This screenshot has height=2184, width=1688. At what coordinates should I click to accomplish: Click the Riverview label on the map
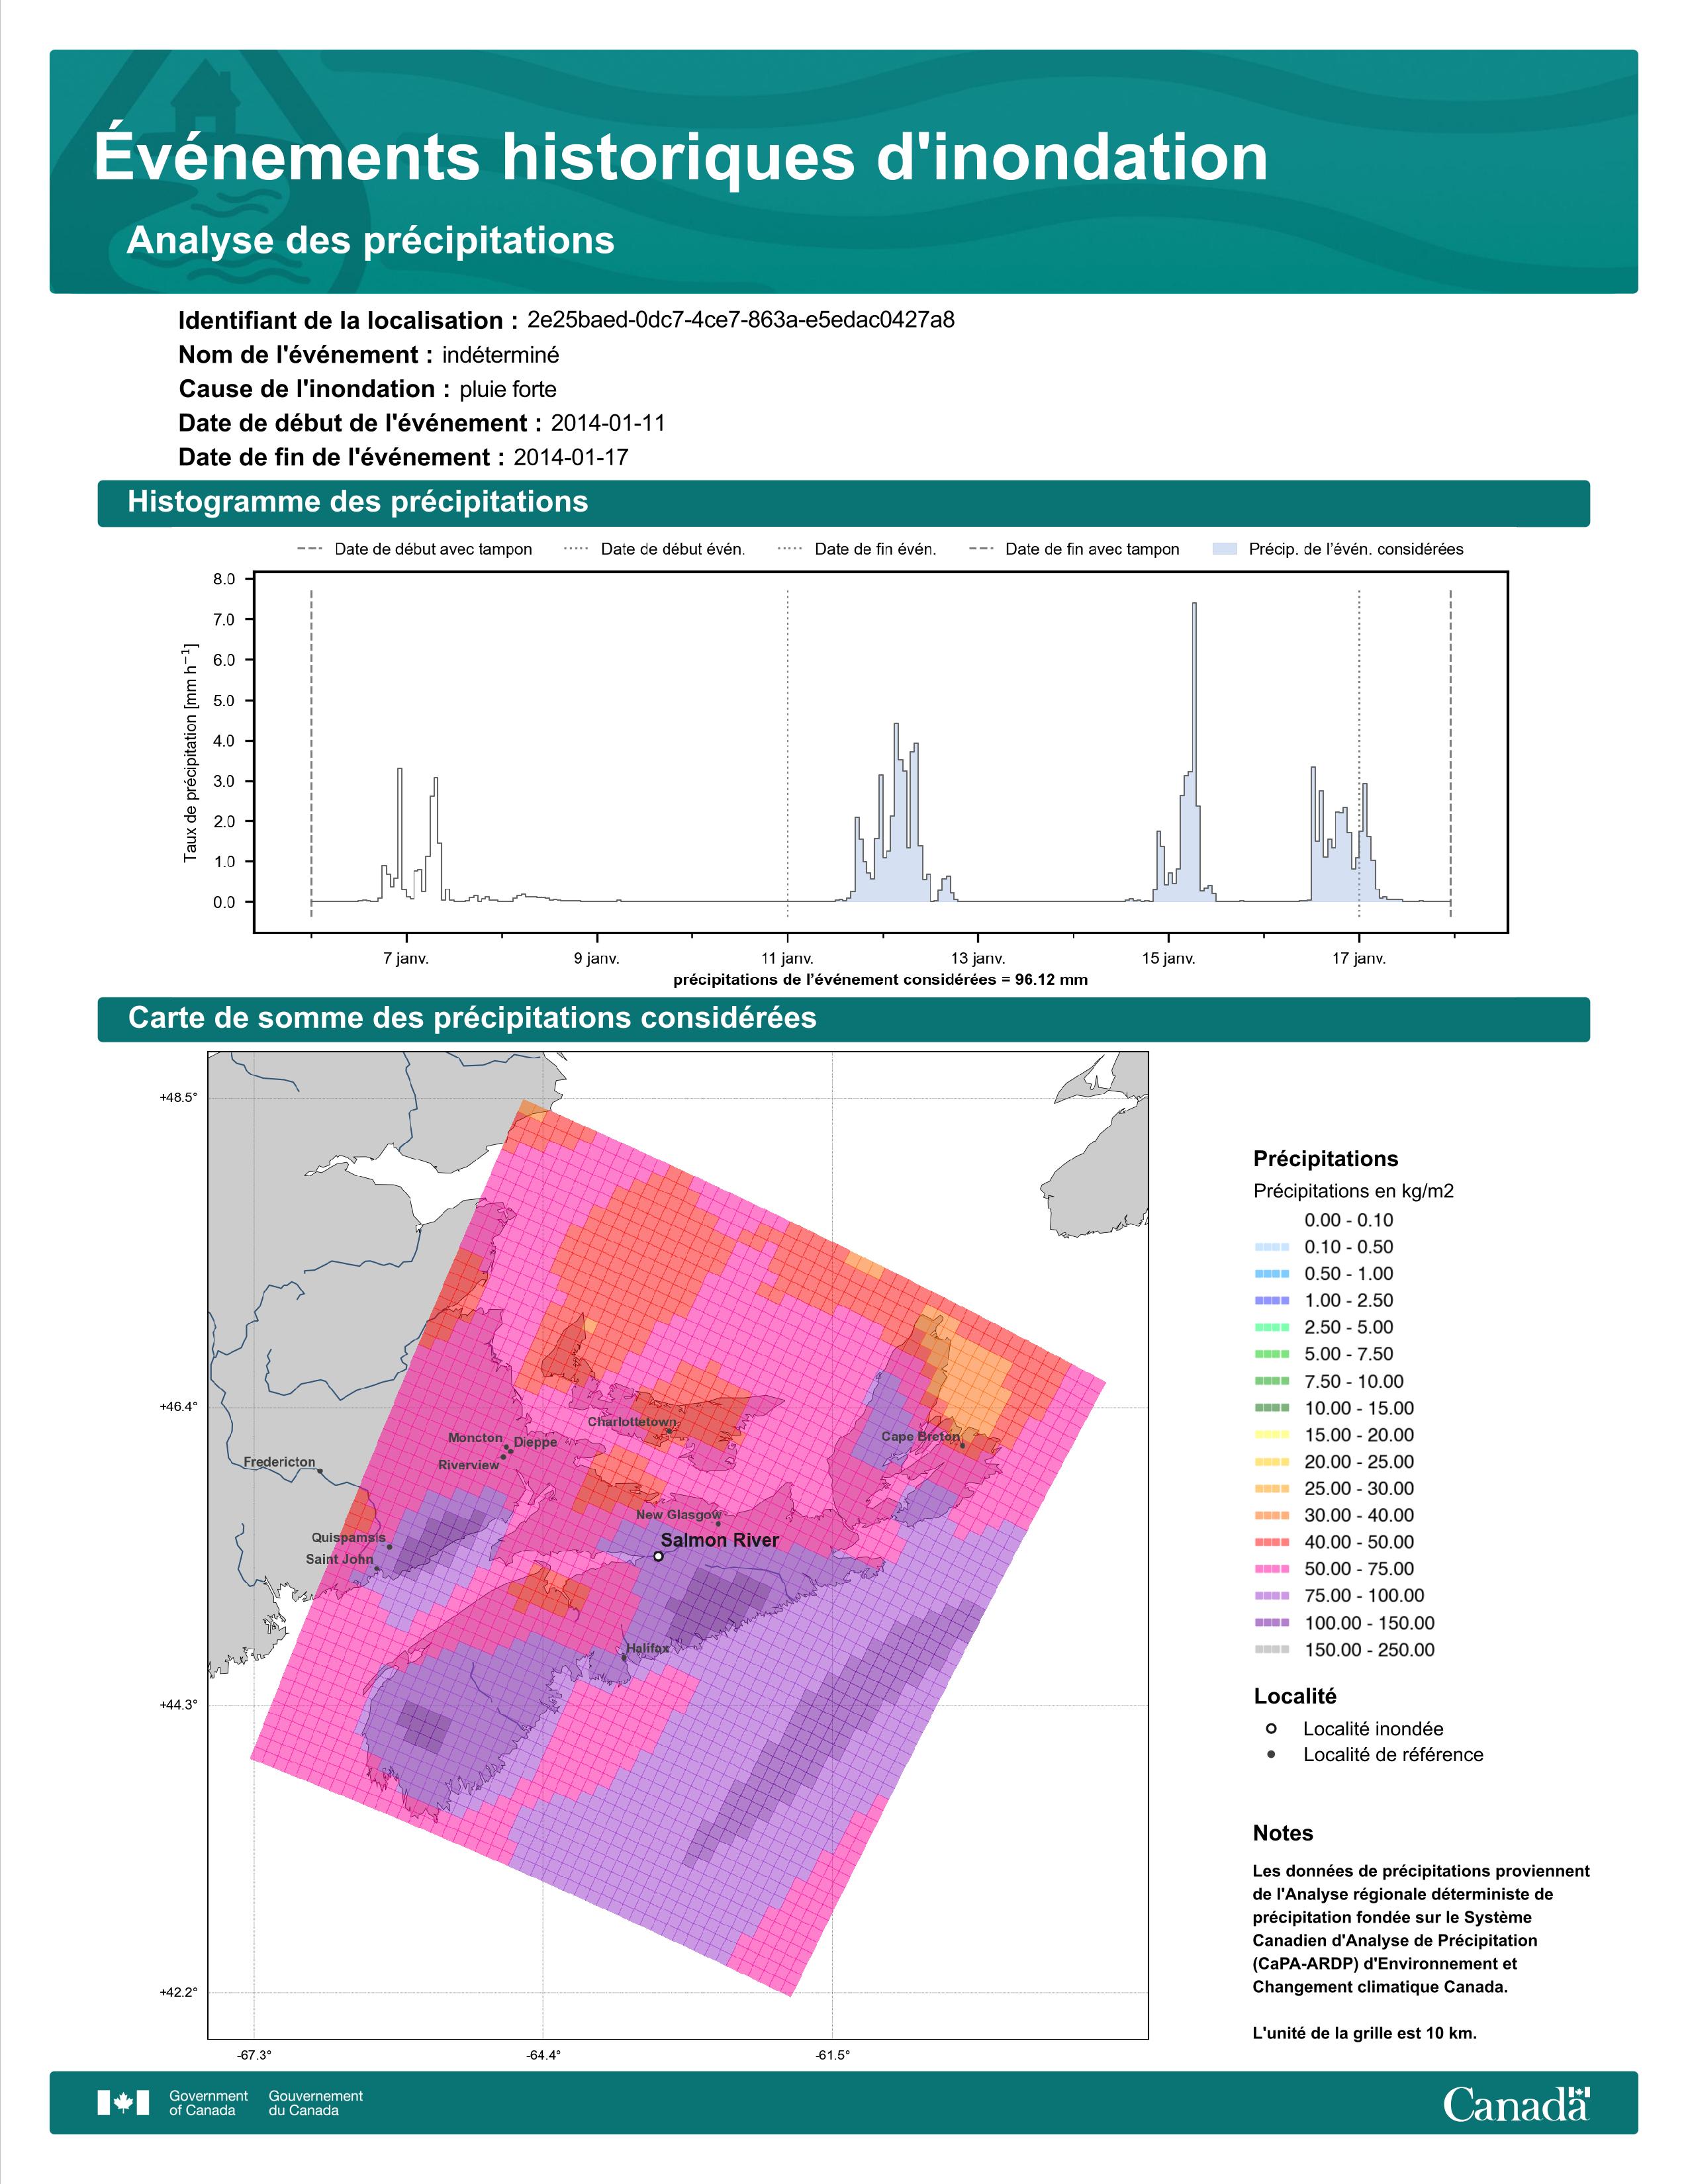click(468, 1465)
